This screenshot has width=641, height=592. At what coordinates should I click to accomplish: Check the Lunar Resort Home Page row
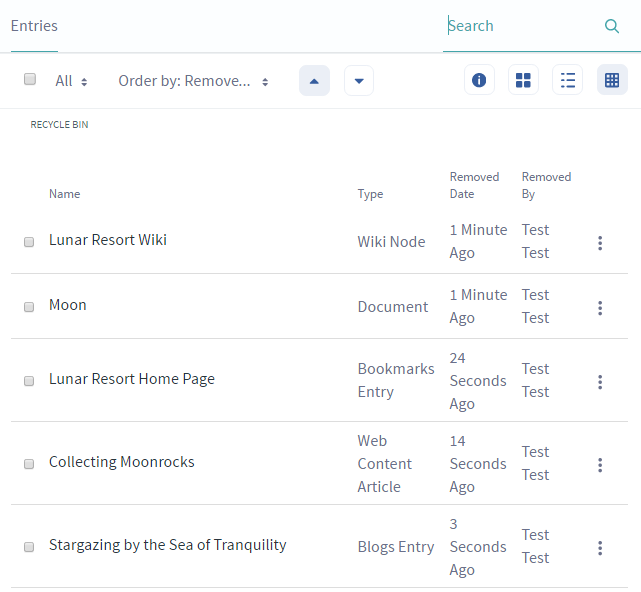click(x=29, y=381)
